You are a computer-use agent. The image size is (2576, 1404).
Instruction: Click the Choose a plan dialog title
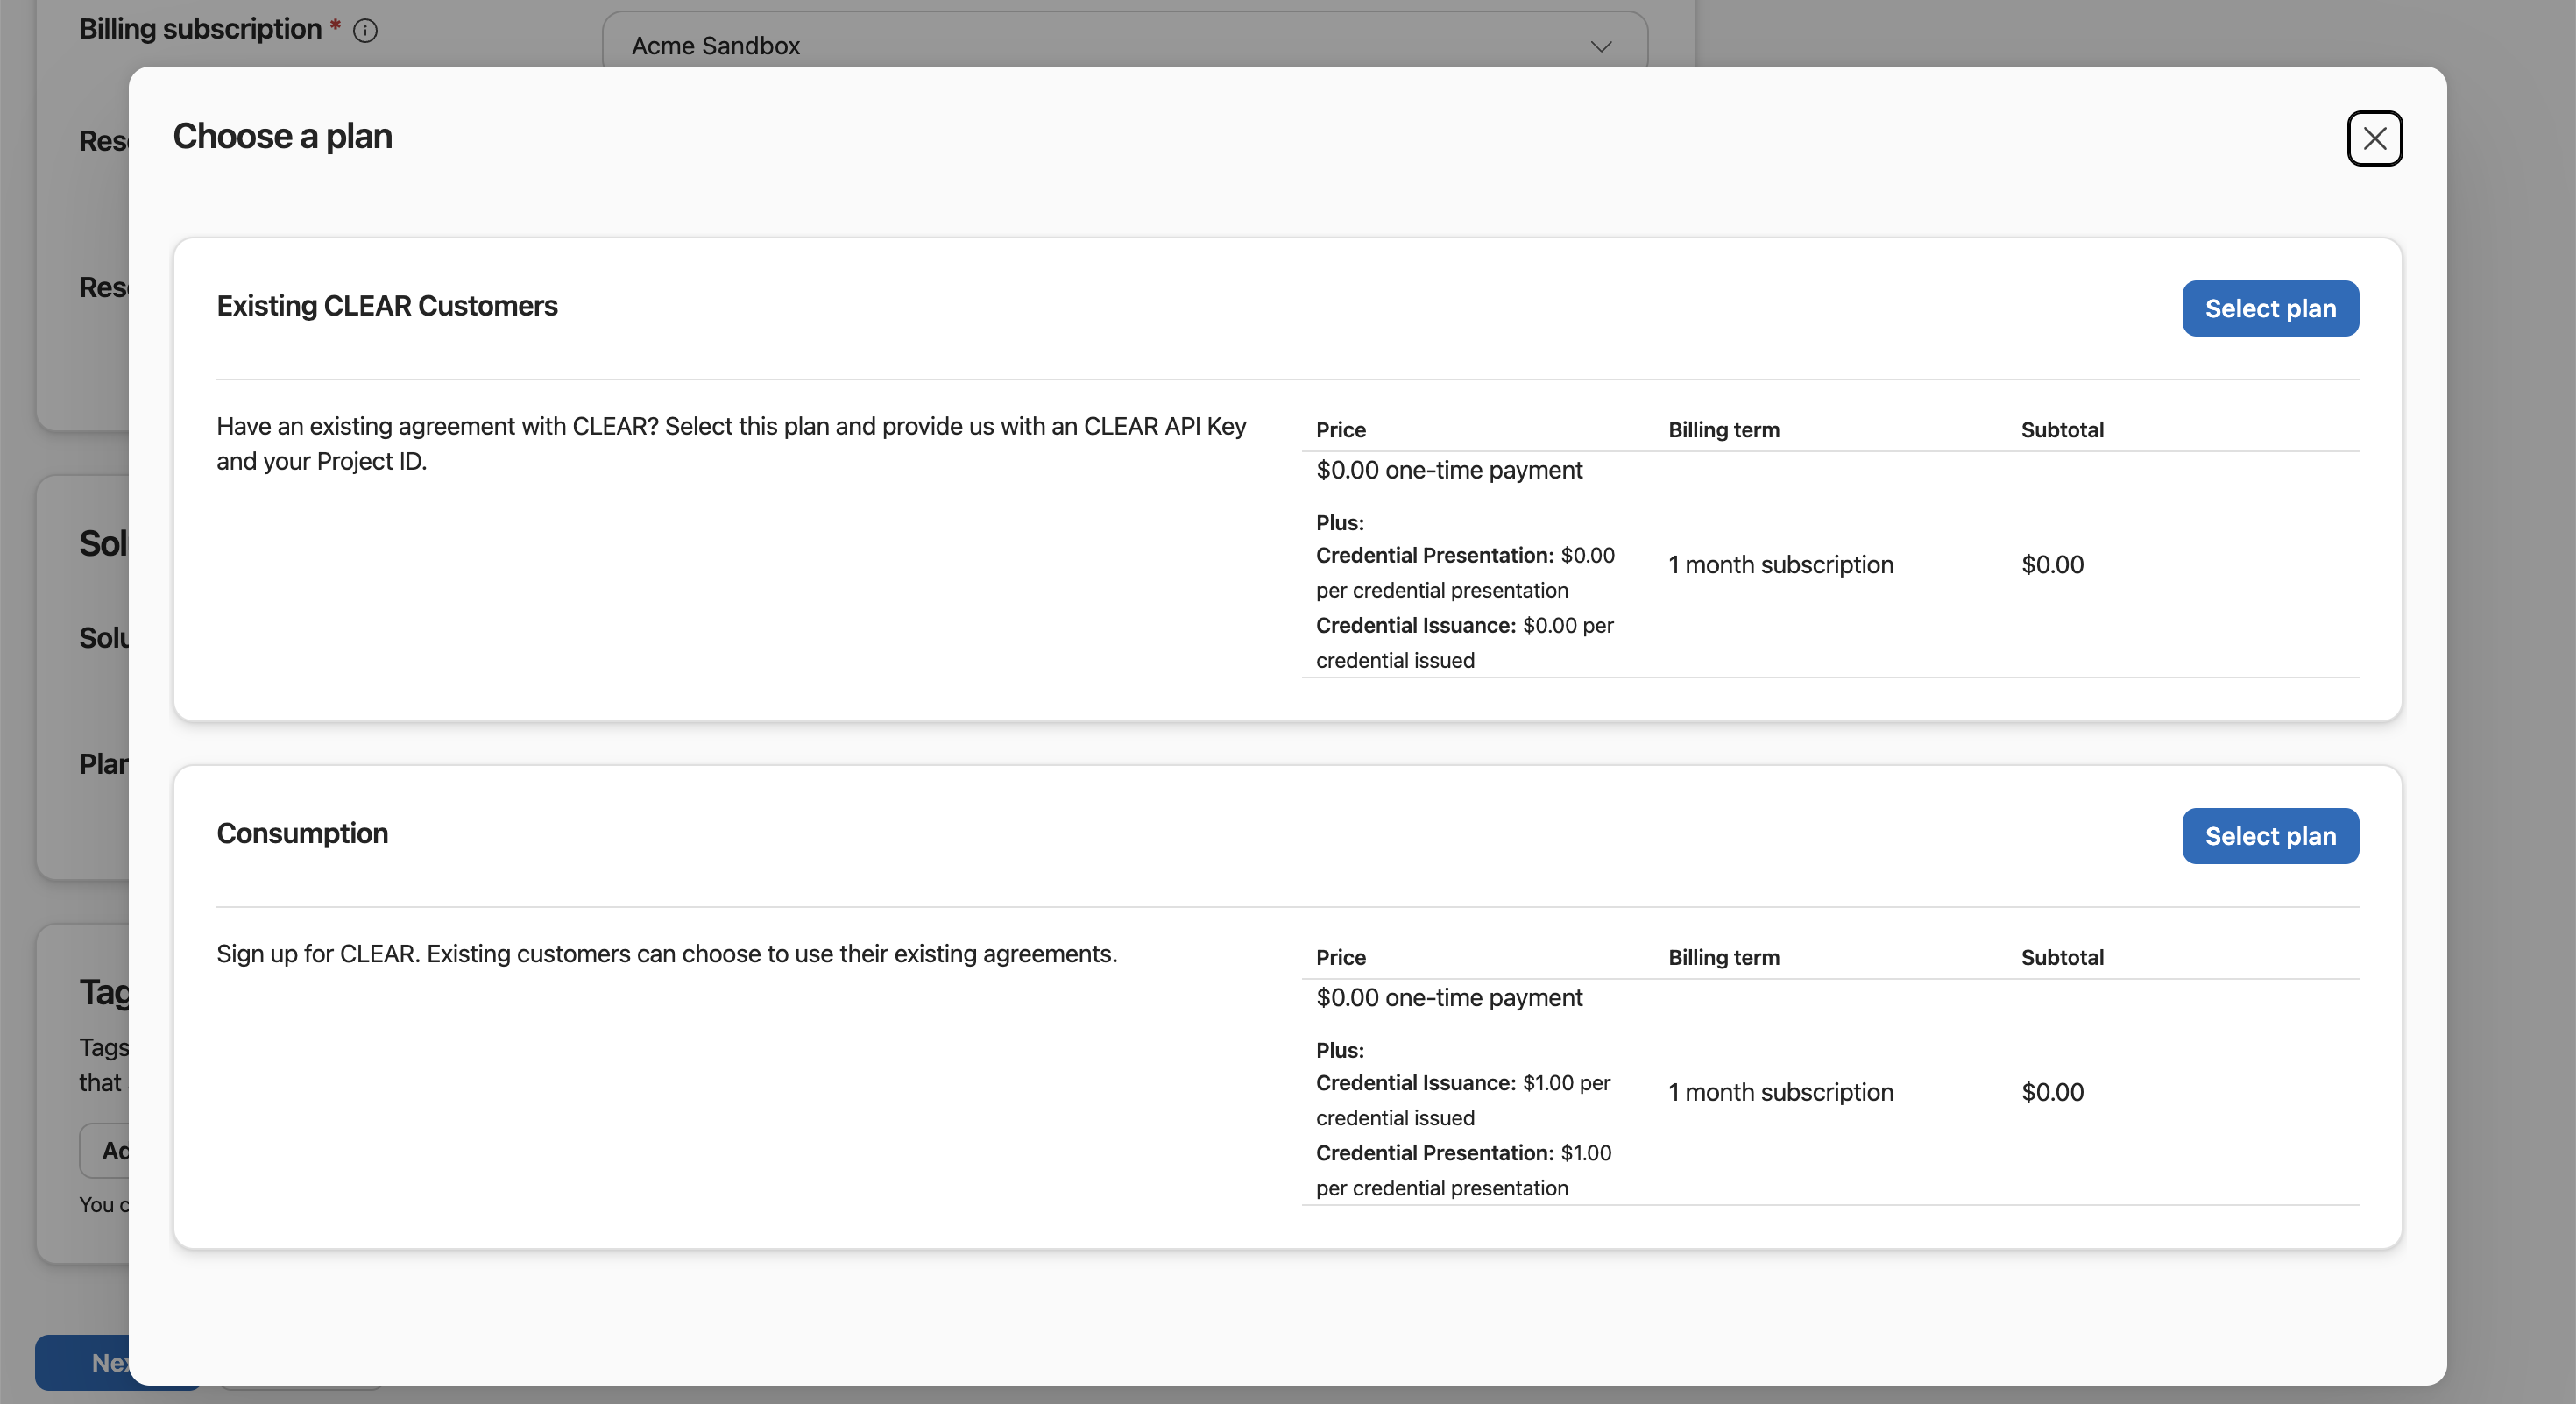pos(282,136)
